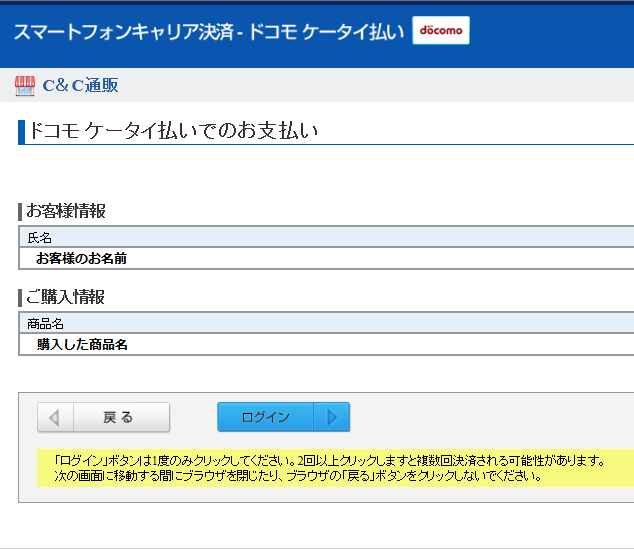Click the お客様情報 section heading
The image size is (634, 549).
(x=66, y=211)
